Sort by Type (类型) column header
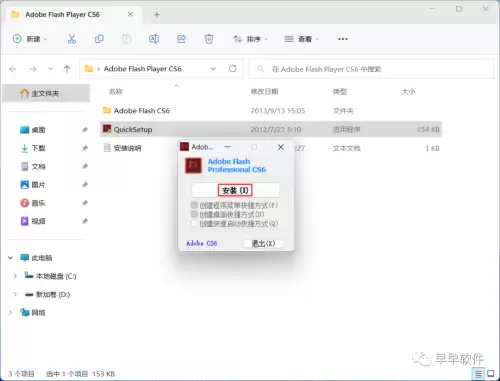Image resolution: width=500 pixels, height=381 pixels. (340, 92)
